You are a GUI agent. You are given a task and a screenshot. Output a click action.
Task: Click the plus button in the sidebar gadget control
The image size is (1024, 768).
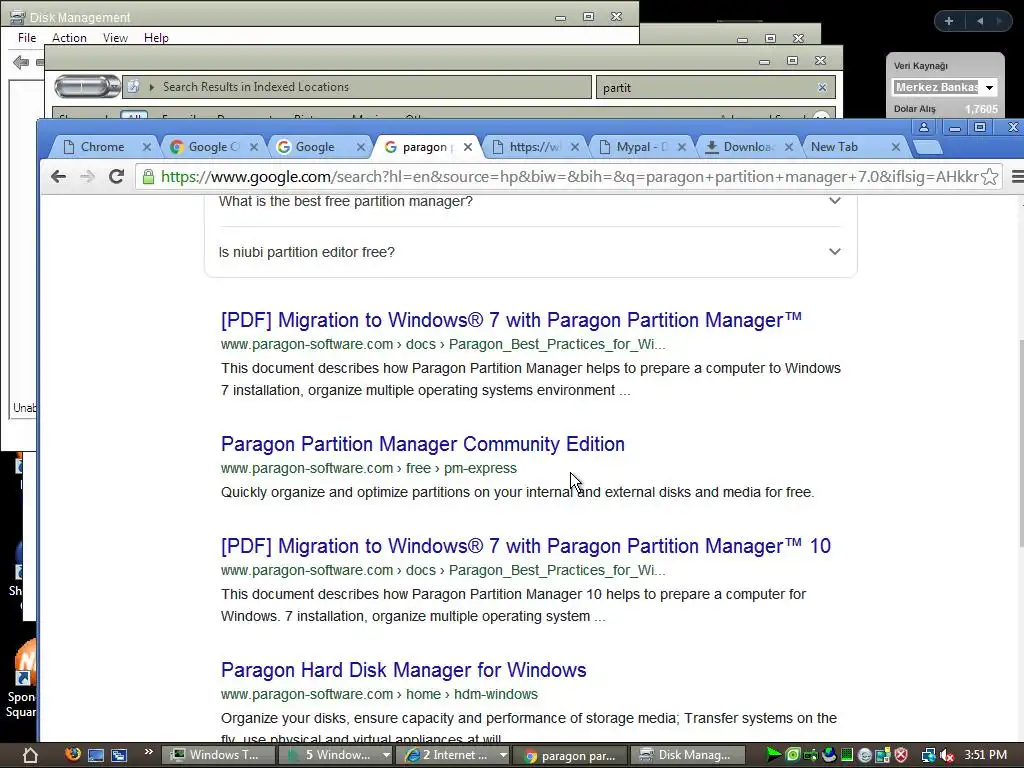click(949, 21)
